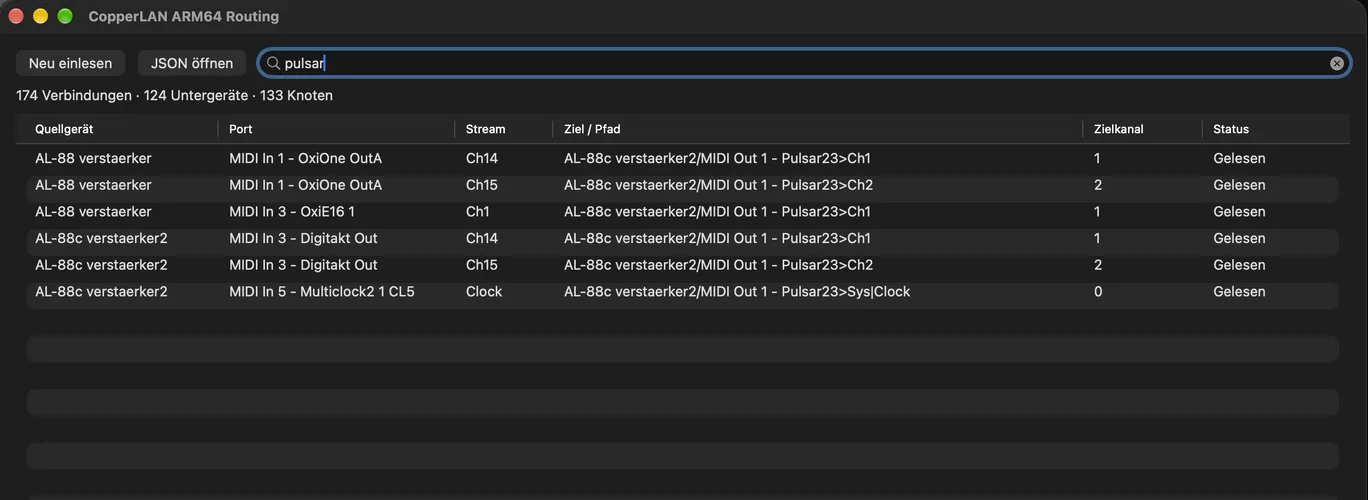Click the Clock stream cell
Screen dimensions: 1368x500
point(484,292)
